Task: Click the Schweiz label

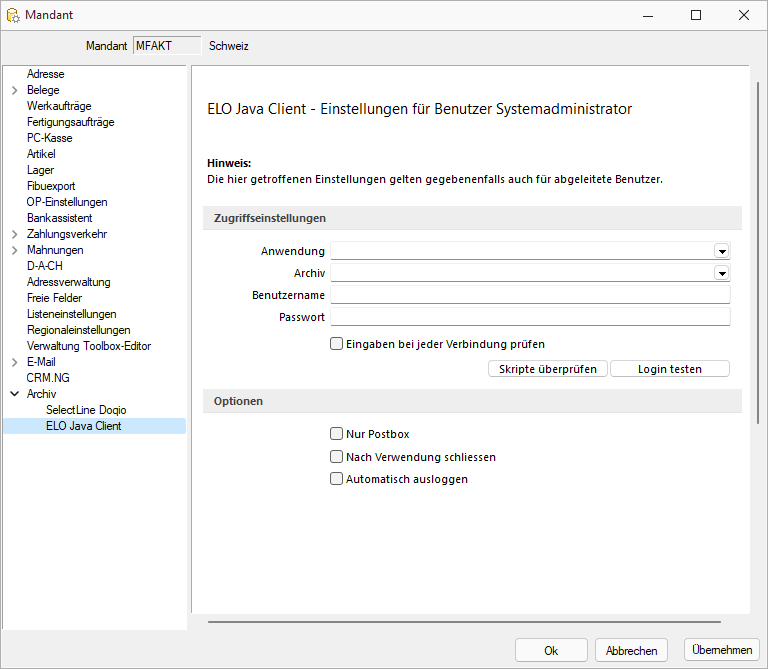Action: coord(229,46)
